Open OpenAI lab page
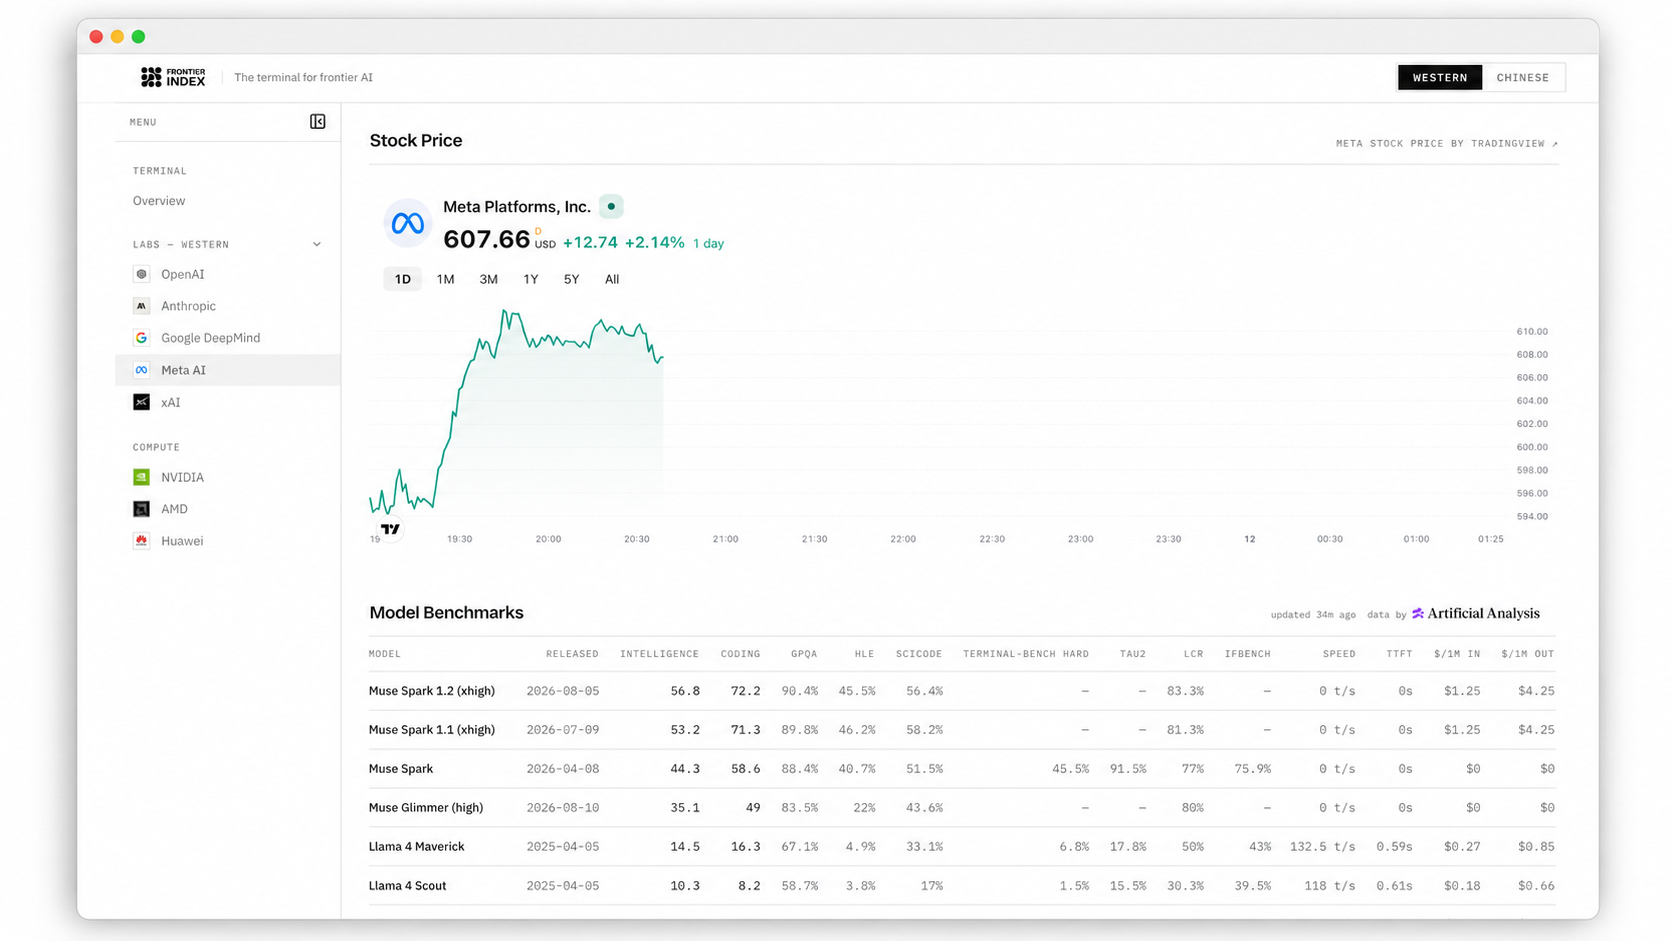This screenshot has height=941, width=1672. tap(183, 274)
